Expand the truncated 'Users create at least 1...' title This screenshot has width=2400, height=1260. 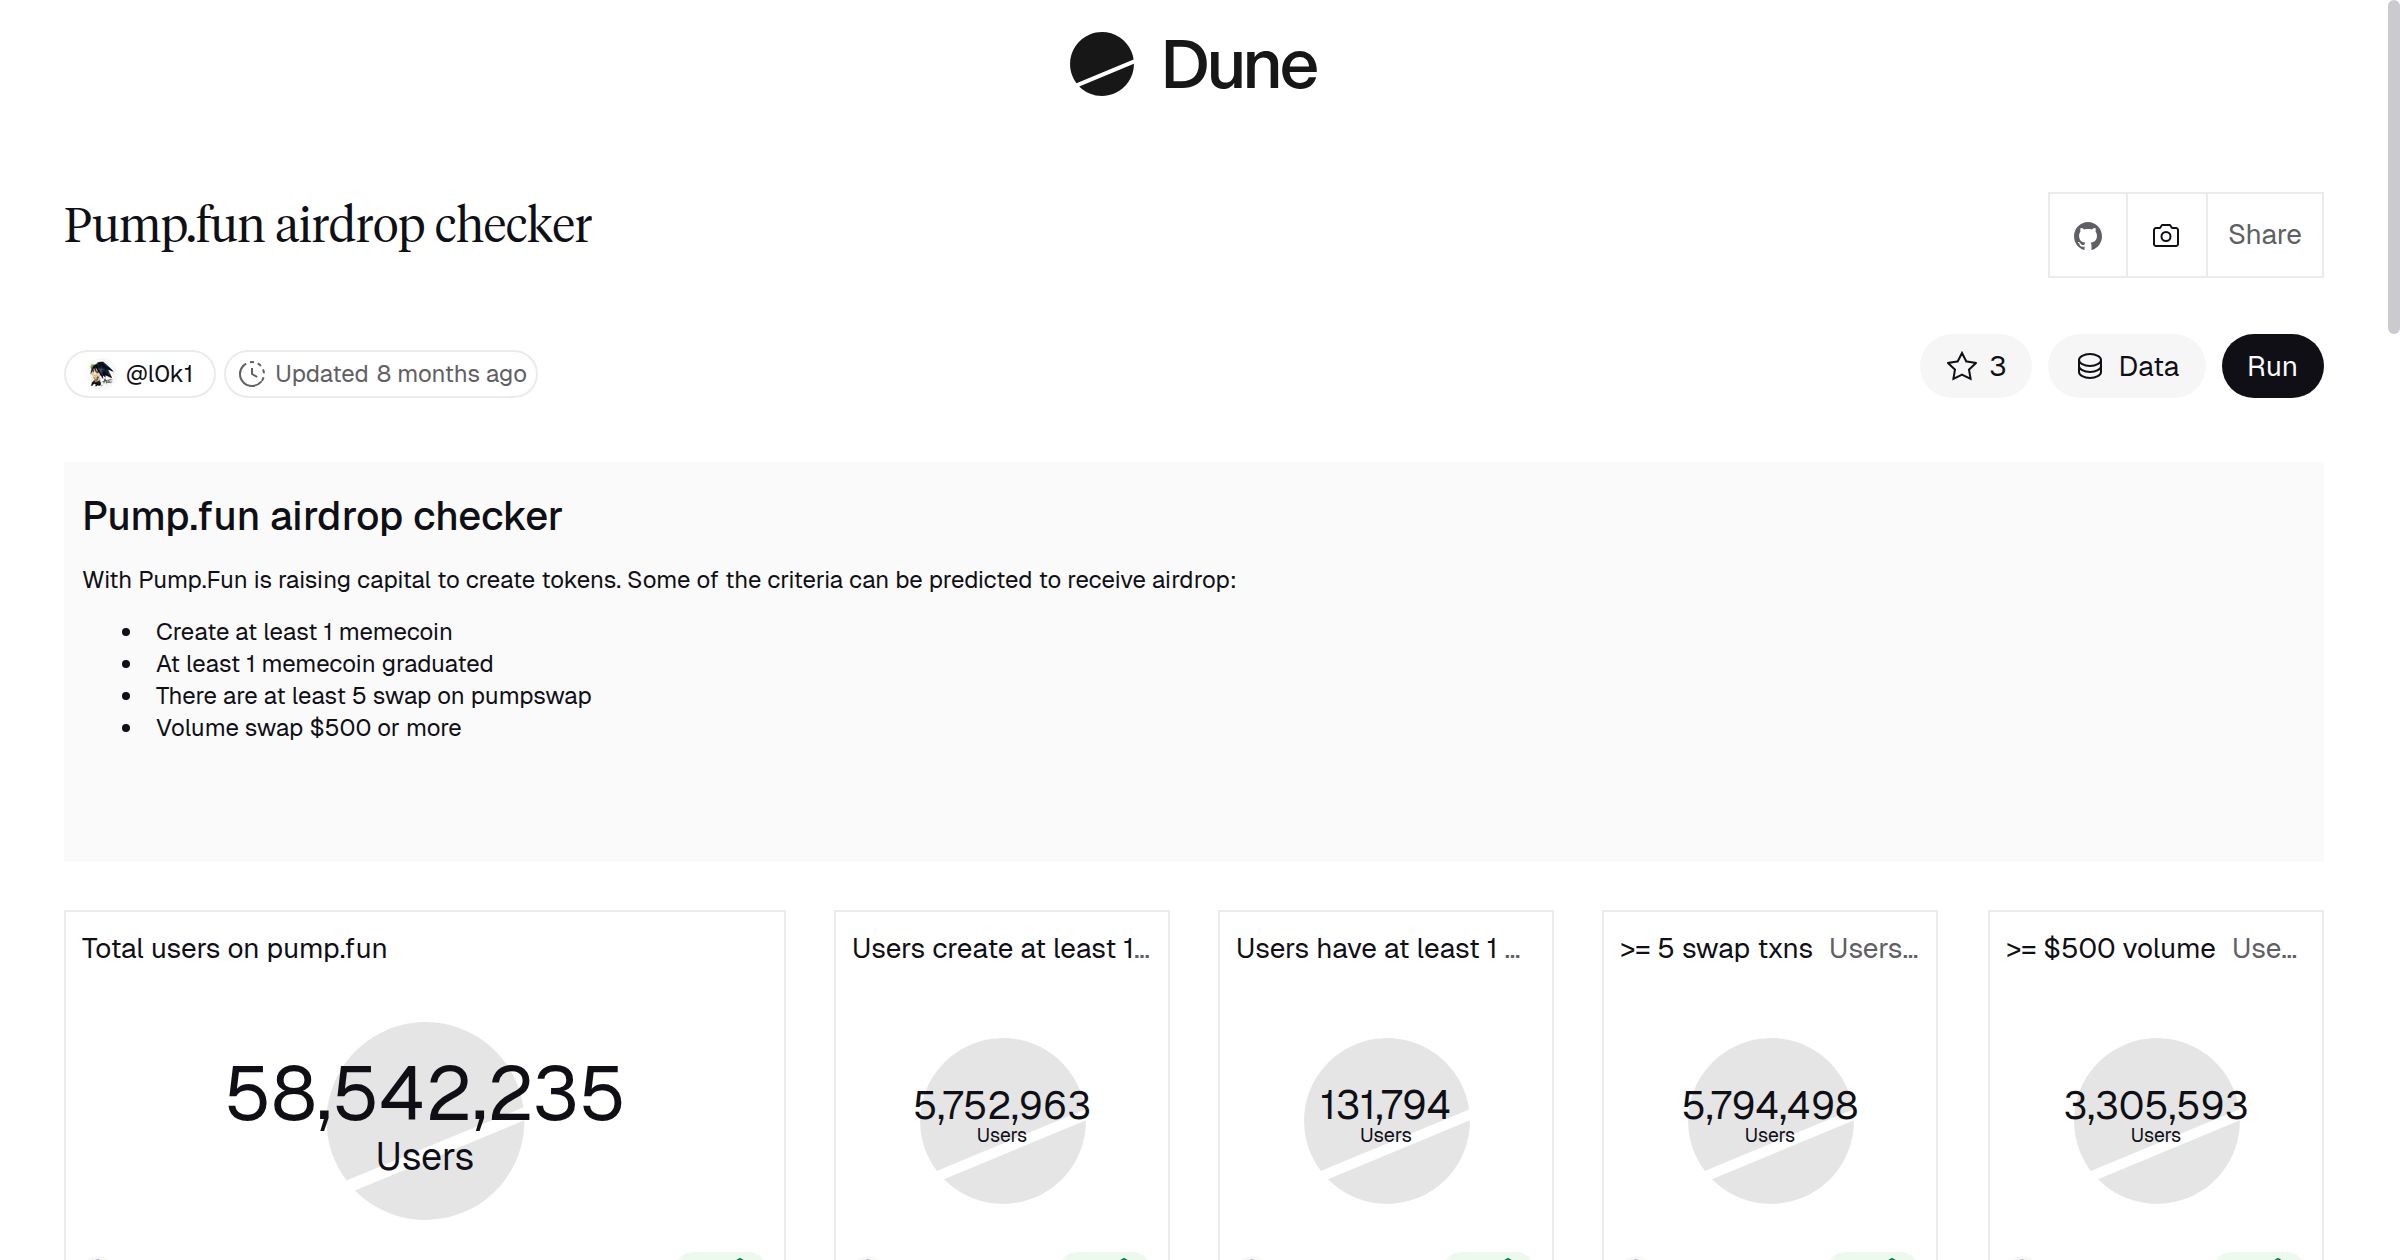(x=1002, y=948)
